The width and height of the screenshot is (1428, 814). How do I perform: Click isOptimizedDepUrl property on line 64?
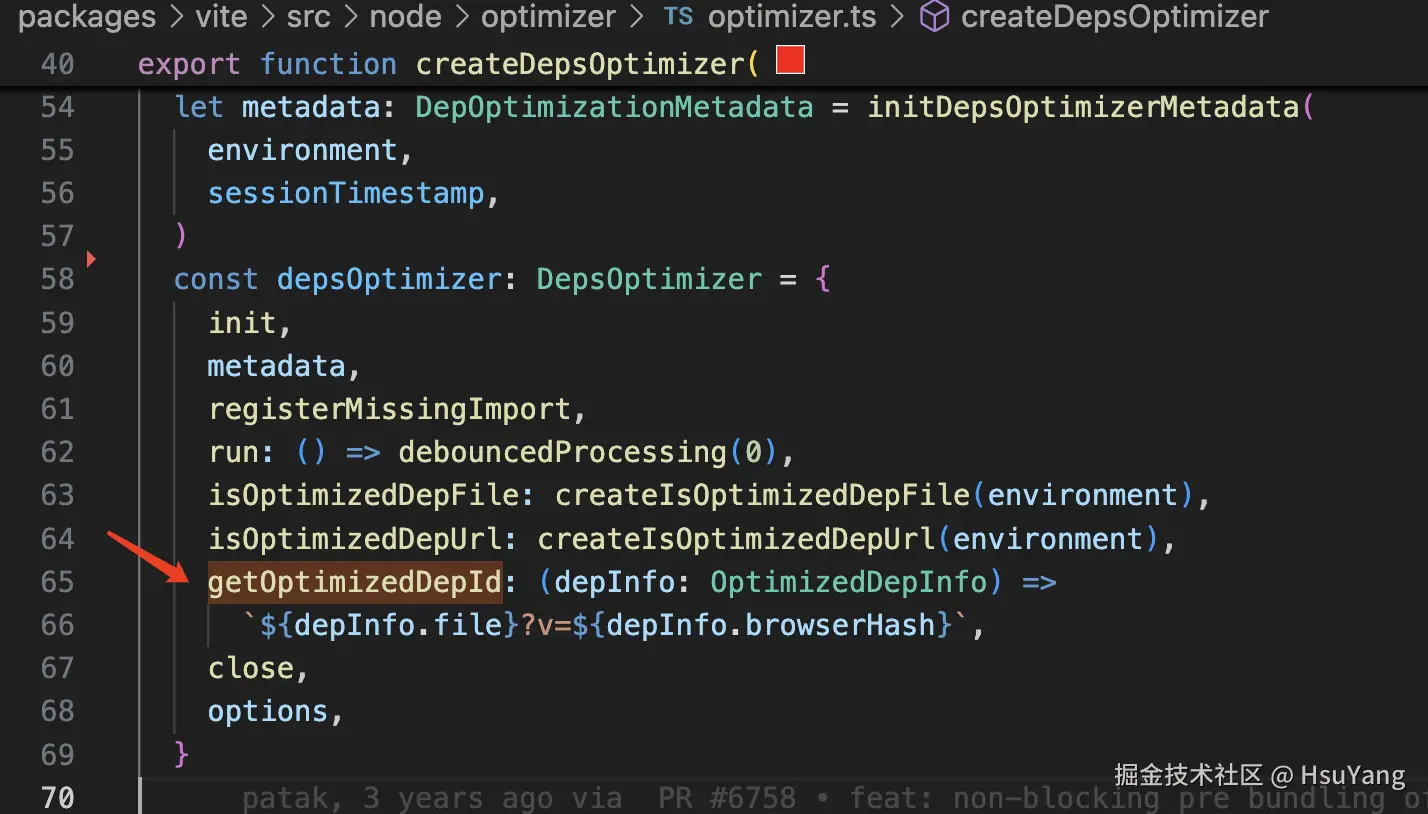353,539
